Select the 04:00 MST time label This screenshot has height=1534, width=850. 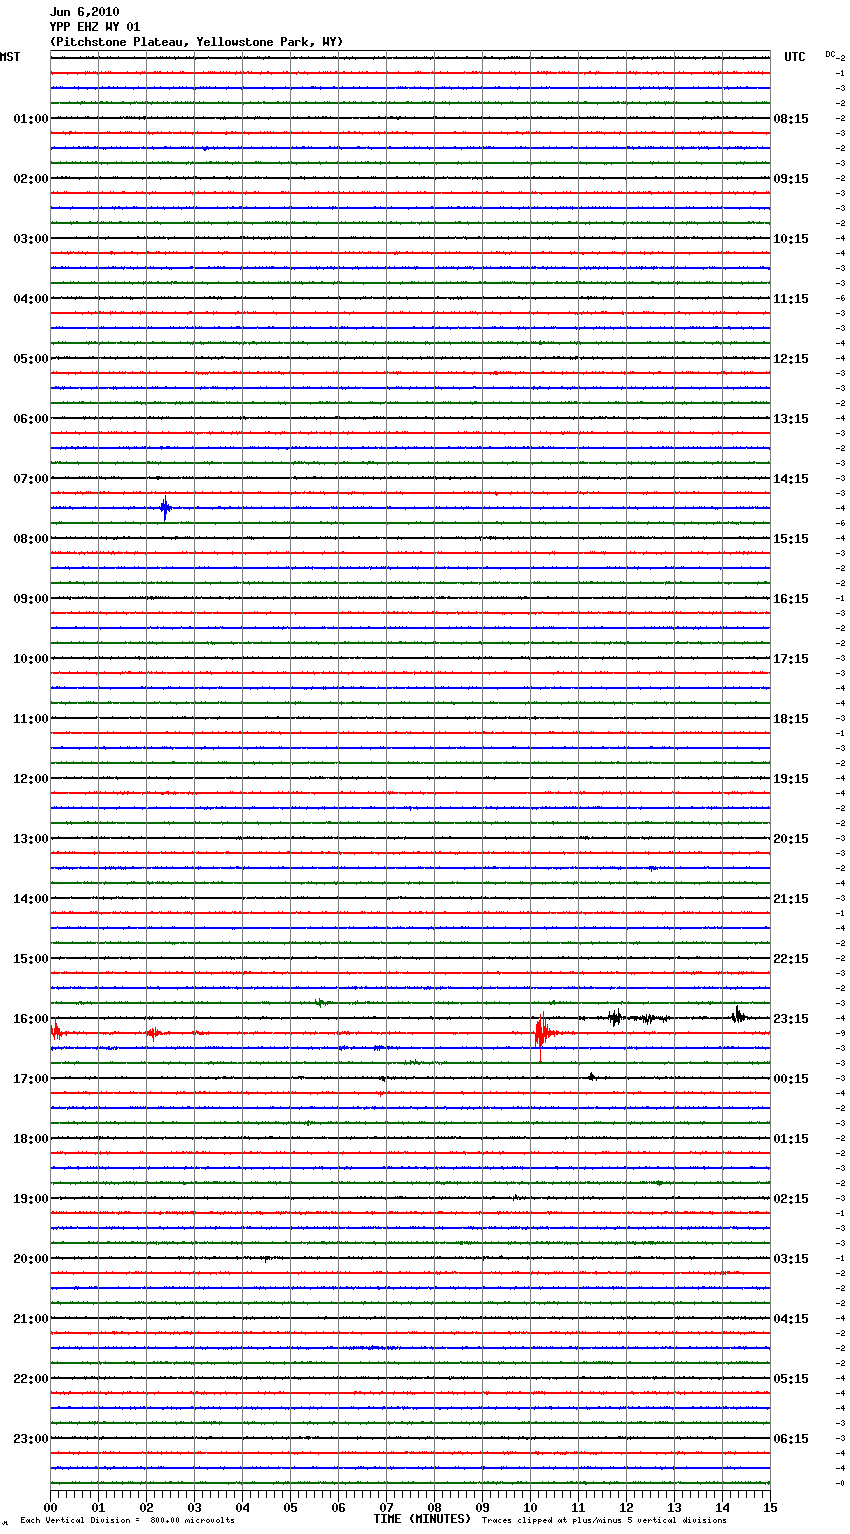[x=31, y=299]
